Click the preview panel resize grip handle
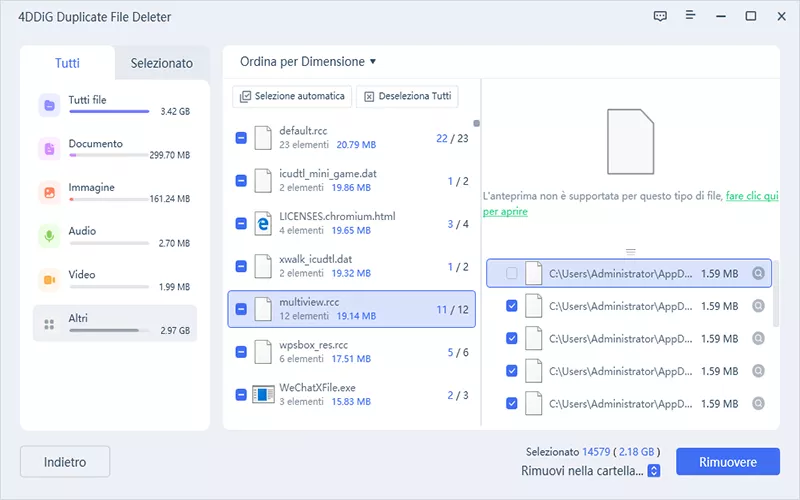 pos(631,252)
